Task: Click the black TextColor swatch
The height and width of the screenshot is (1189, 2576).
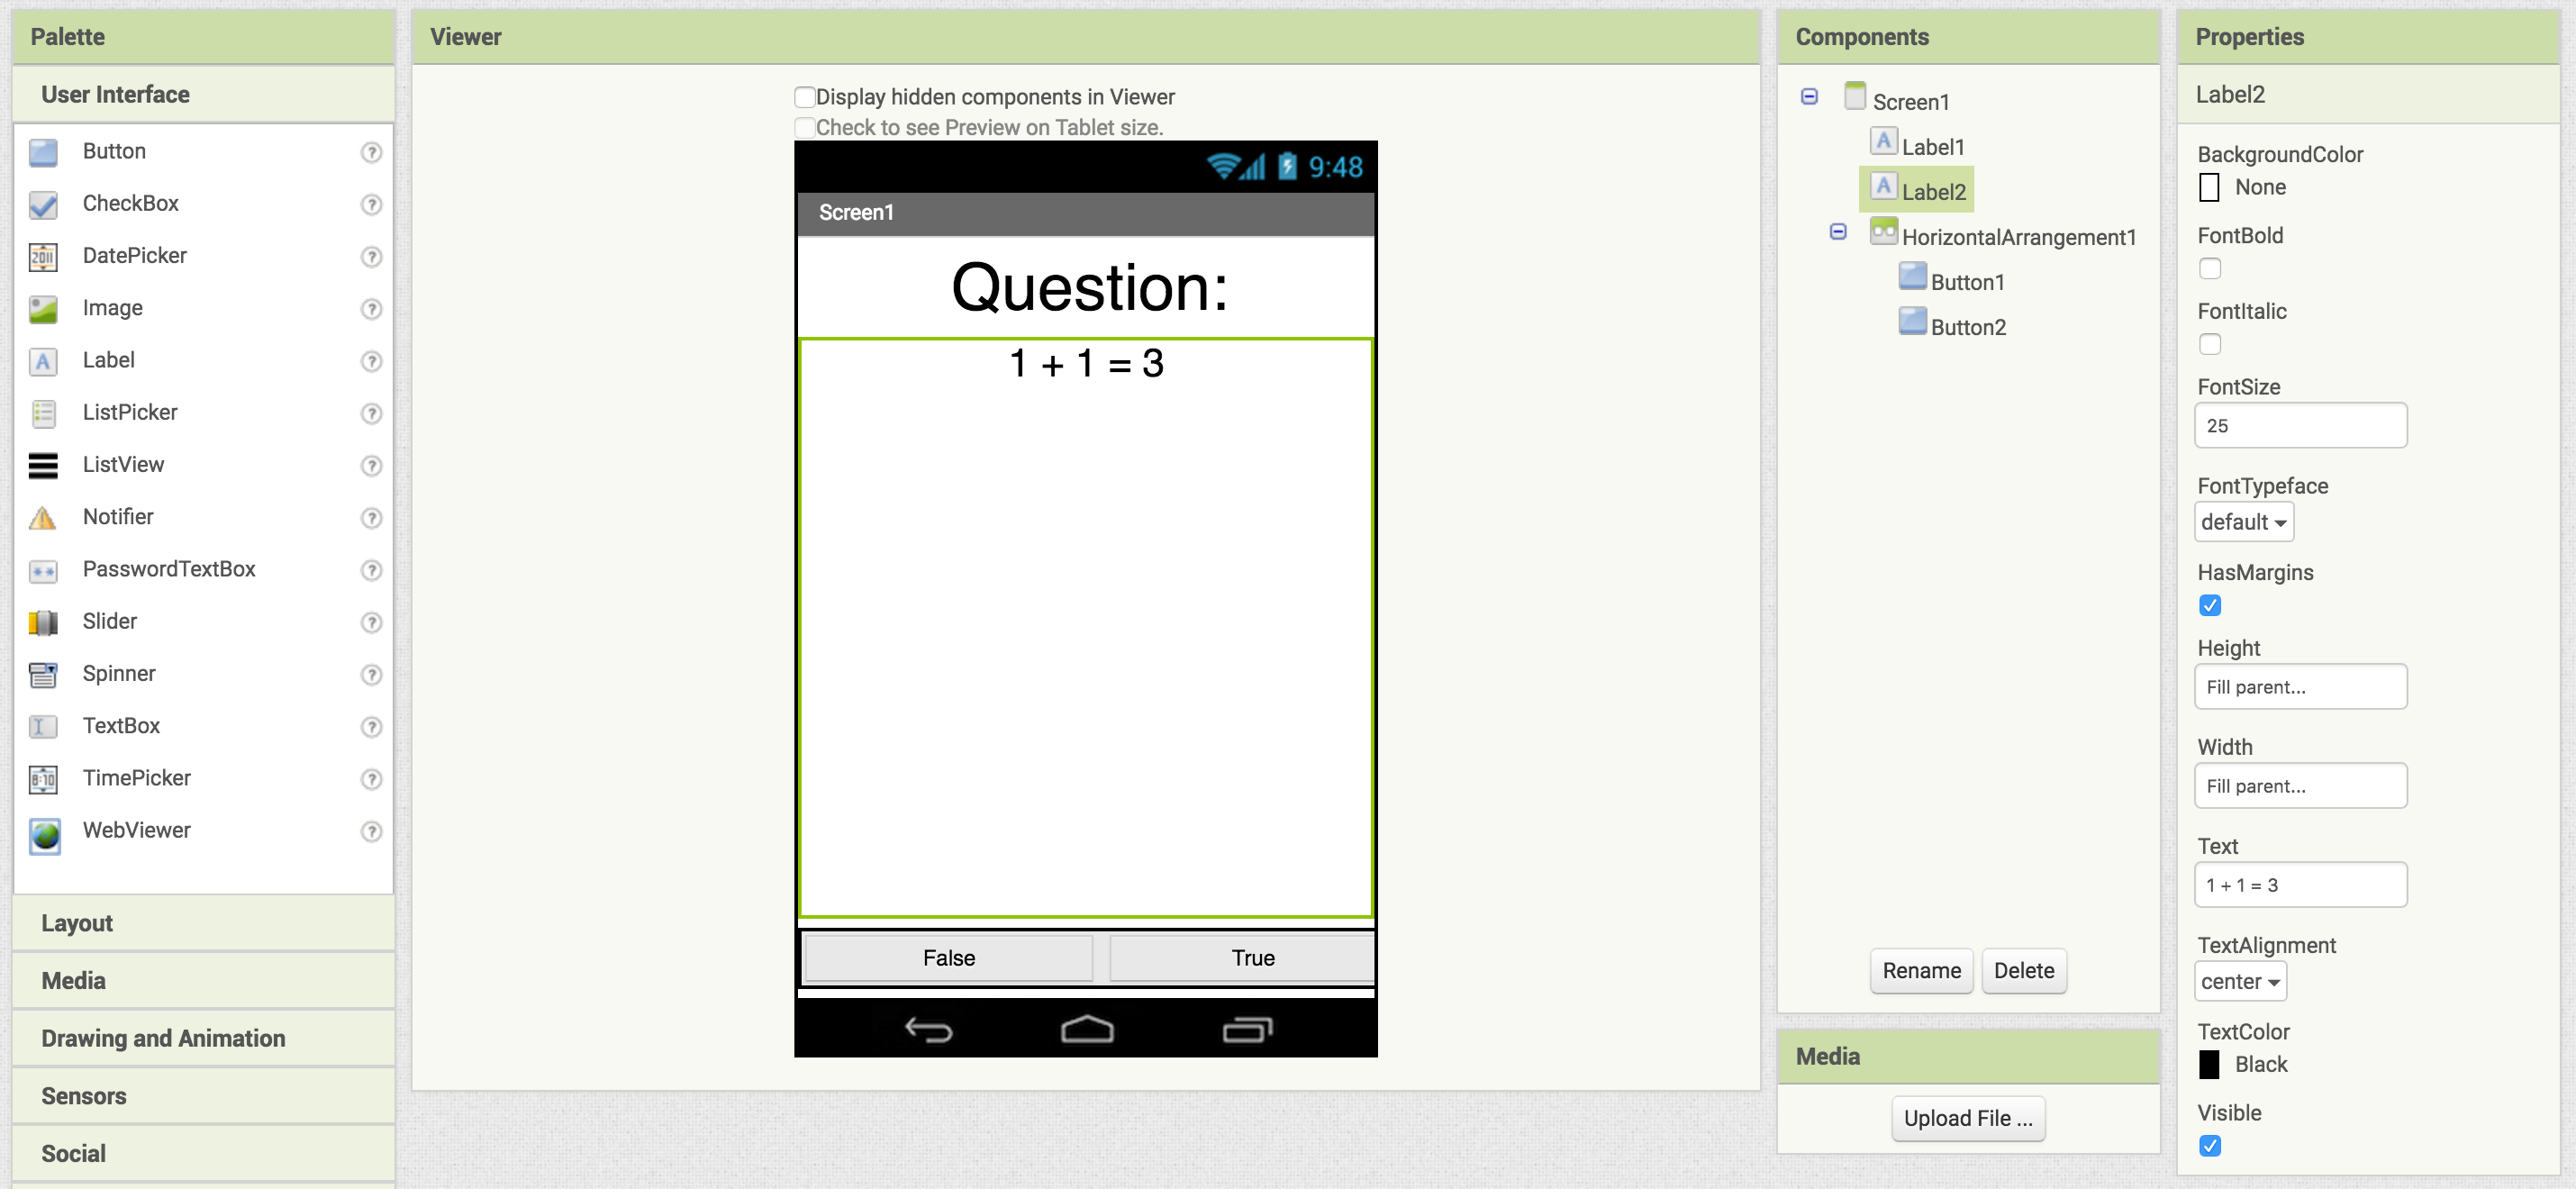Action: click(2209, 1063)
